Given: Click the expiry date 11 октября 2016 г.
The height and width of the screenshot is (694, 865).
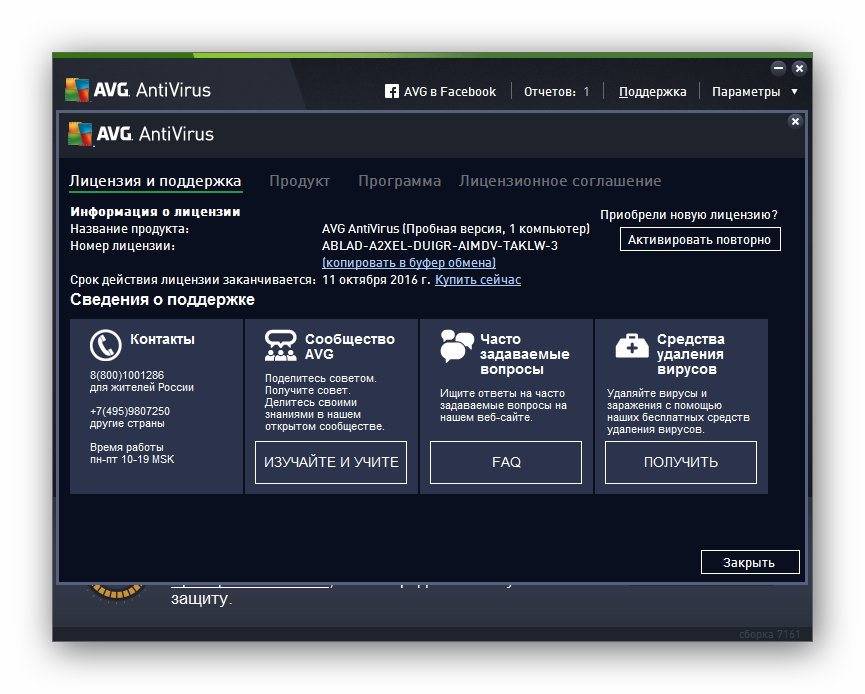Looking at the screenshot, I should (376, 280).
